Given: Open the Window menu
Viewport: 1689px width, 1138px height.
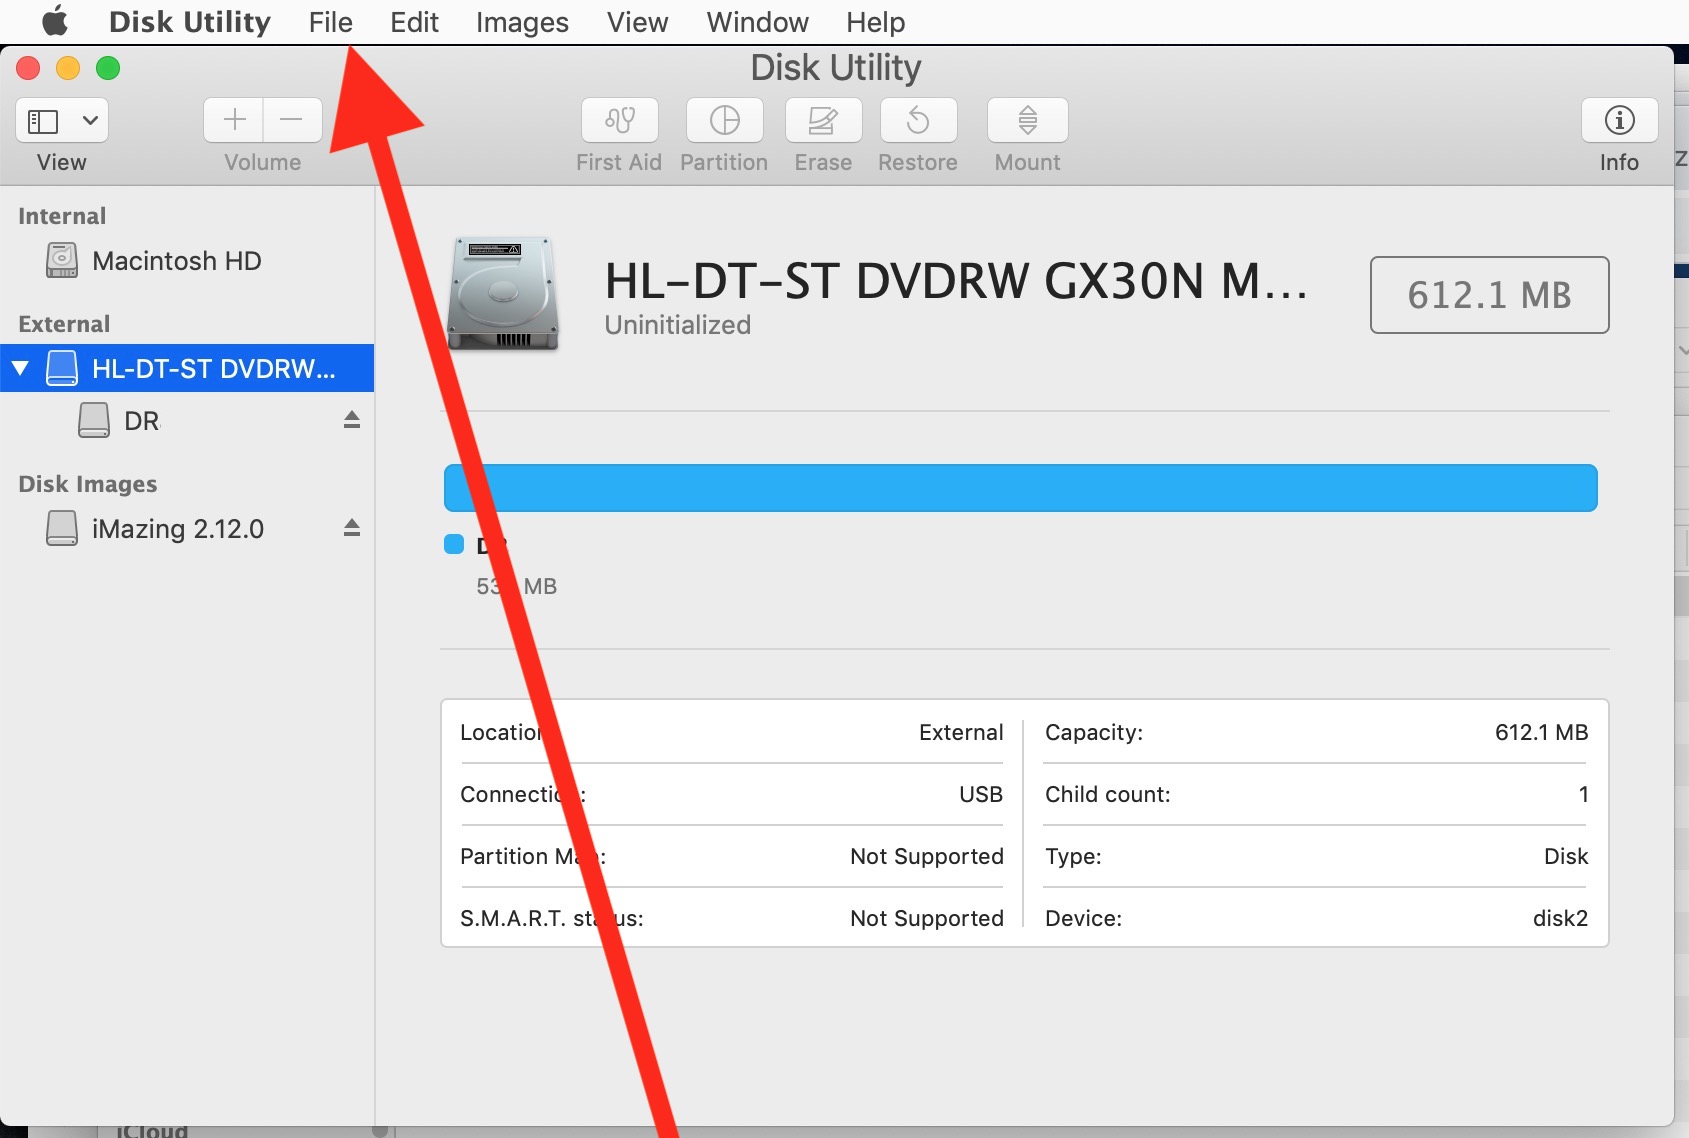Looking at the screenshot, I should point(757,22).
